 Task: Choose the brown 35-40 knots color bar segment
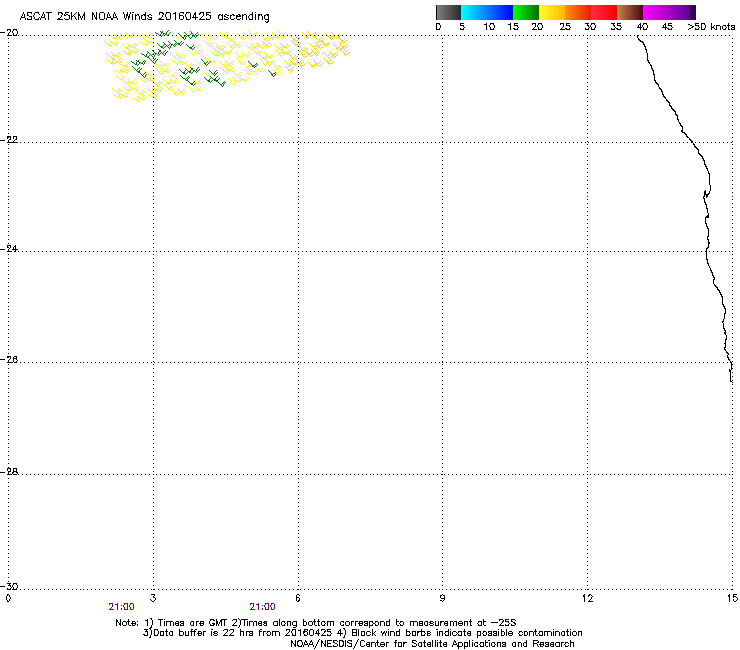pyautogui.click(x=630, y=12)
